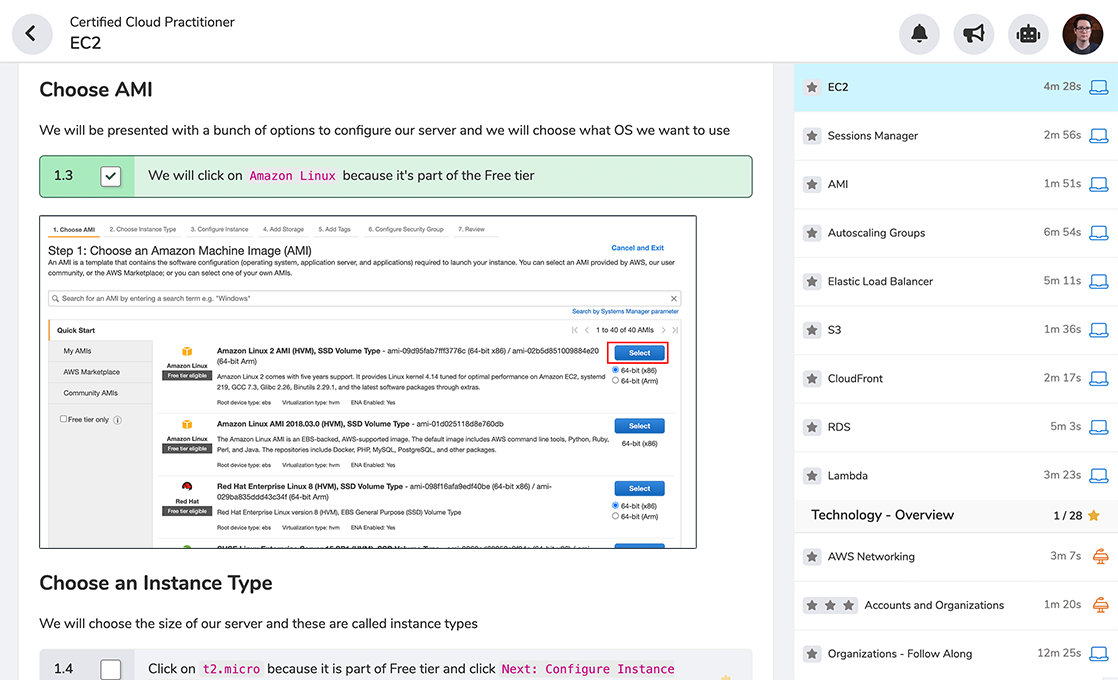Click the "3m 7s" duration for AWS Networking
This screenshot has width=1118, height=680.
[x=1065, y=556]
